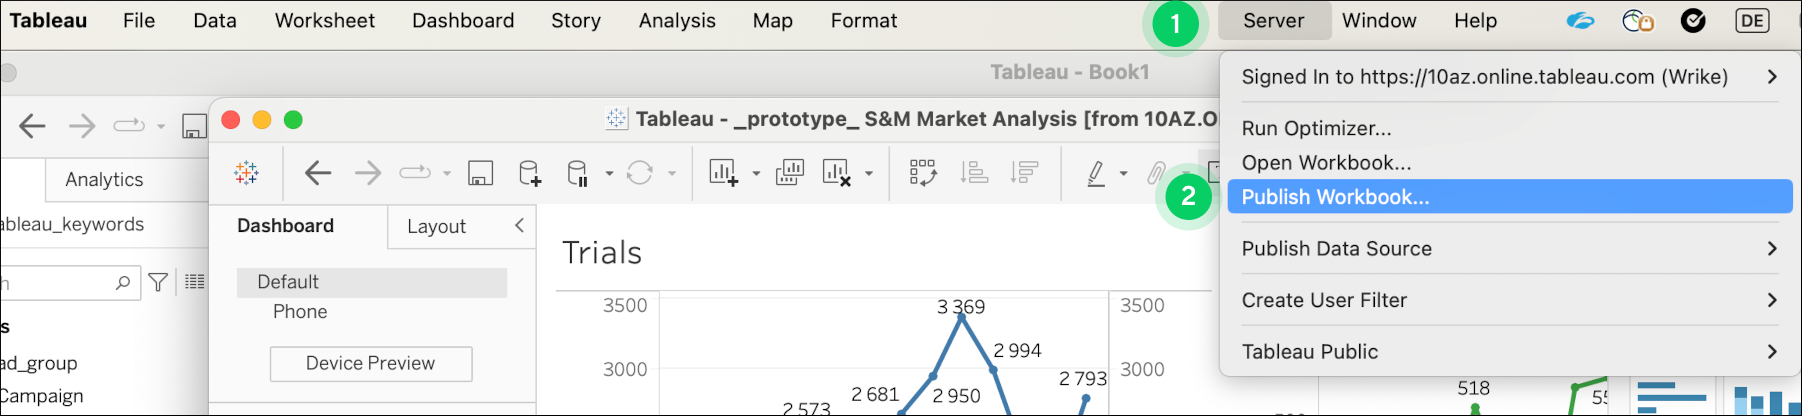Expand the Publish Data Source submenu
1802x416 pixels.
[1772, 248]
